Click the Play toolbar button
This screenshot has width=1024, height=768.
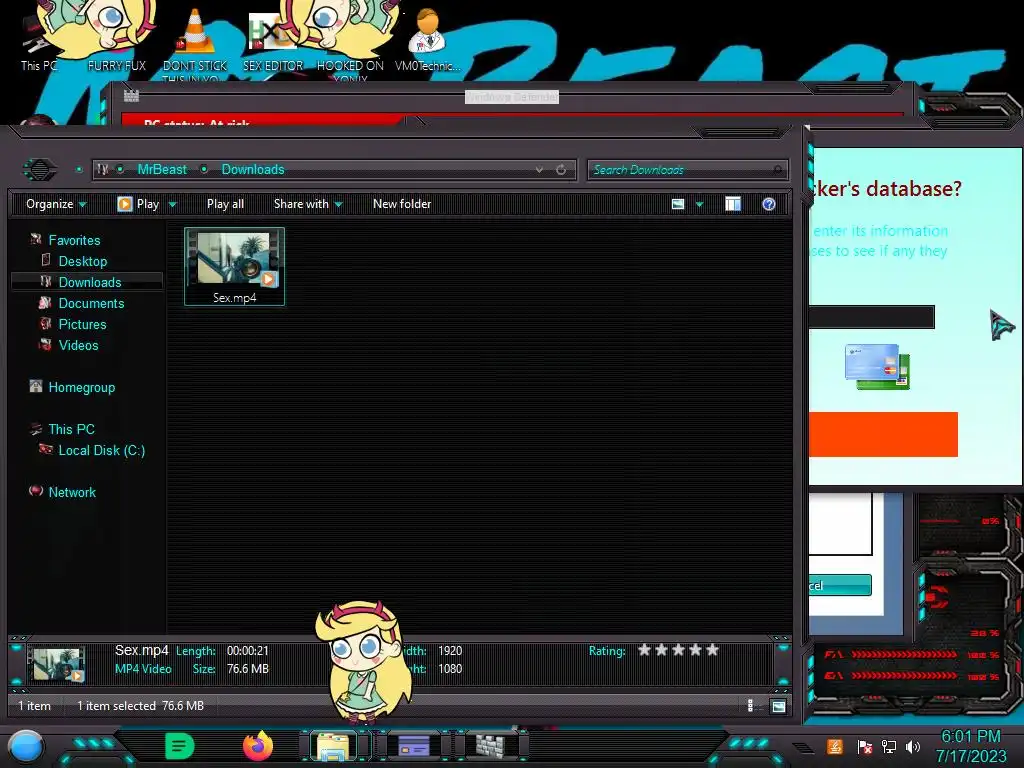pyautogui.click(x=138, y=204)
